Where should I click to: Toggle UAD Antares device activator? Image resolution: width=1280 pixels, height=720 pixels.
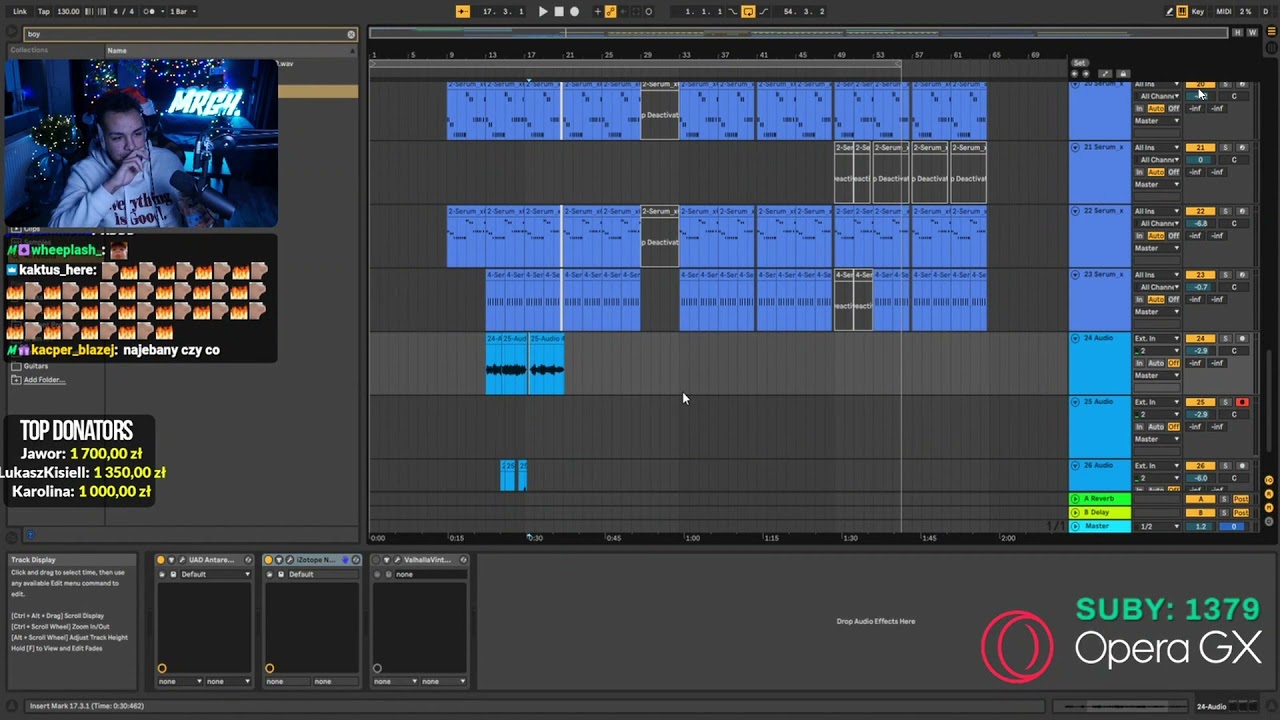(x=161, y=560)
